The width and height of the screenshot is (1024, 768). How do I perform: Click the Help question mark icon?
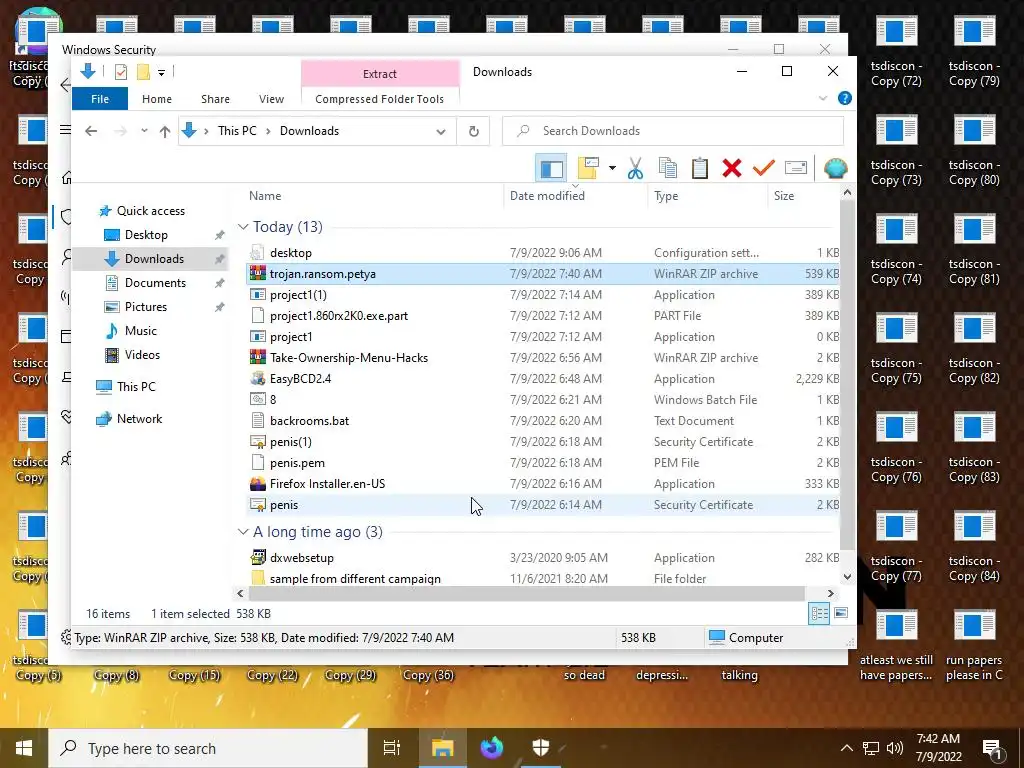tap(844, 99)
